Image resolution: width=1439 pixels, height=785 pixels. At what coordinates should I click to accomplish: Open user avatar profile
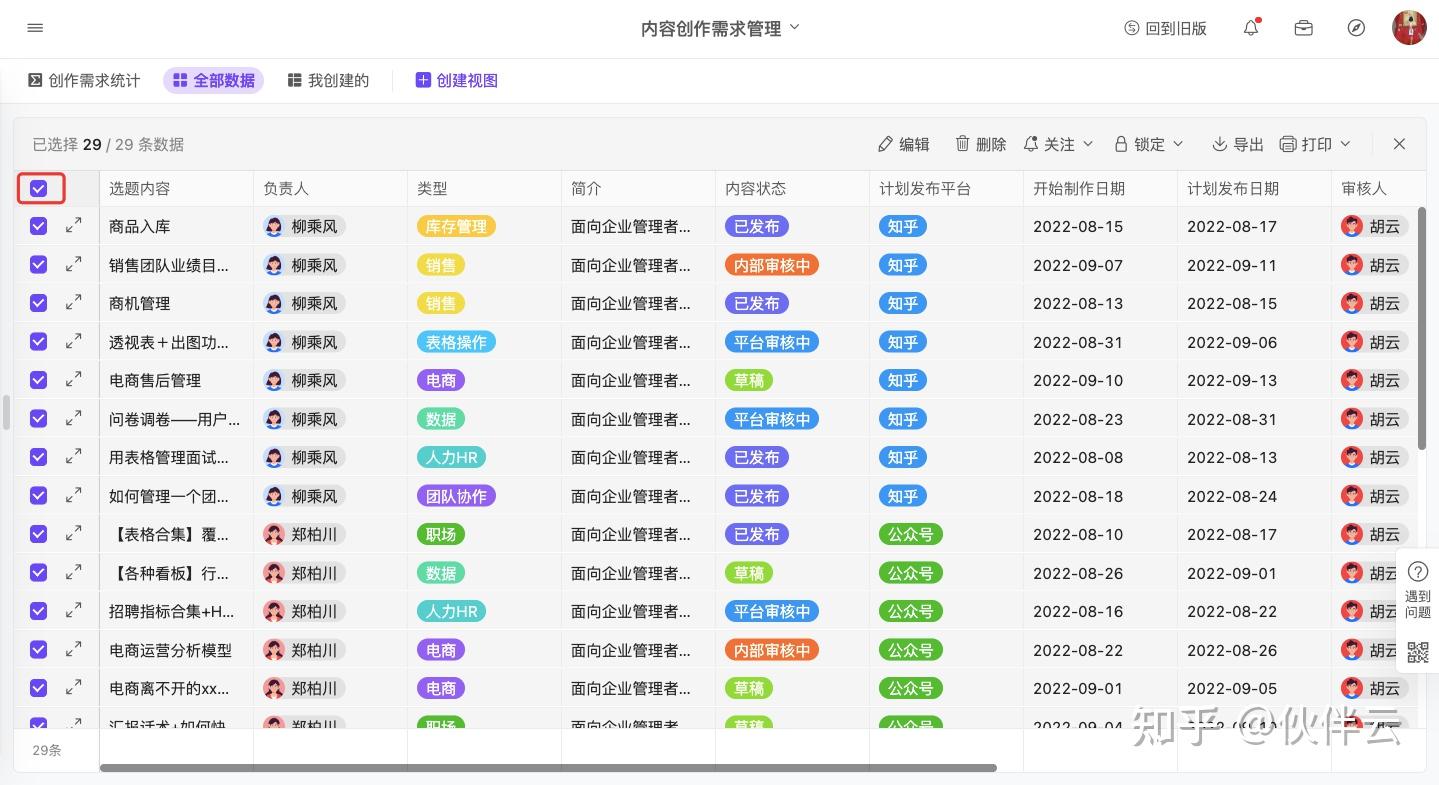[1410, 28]
